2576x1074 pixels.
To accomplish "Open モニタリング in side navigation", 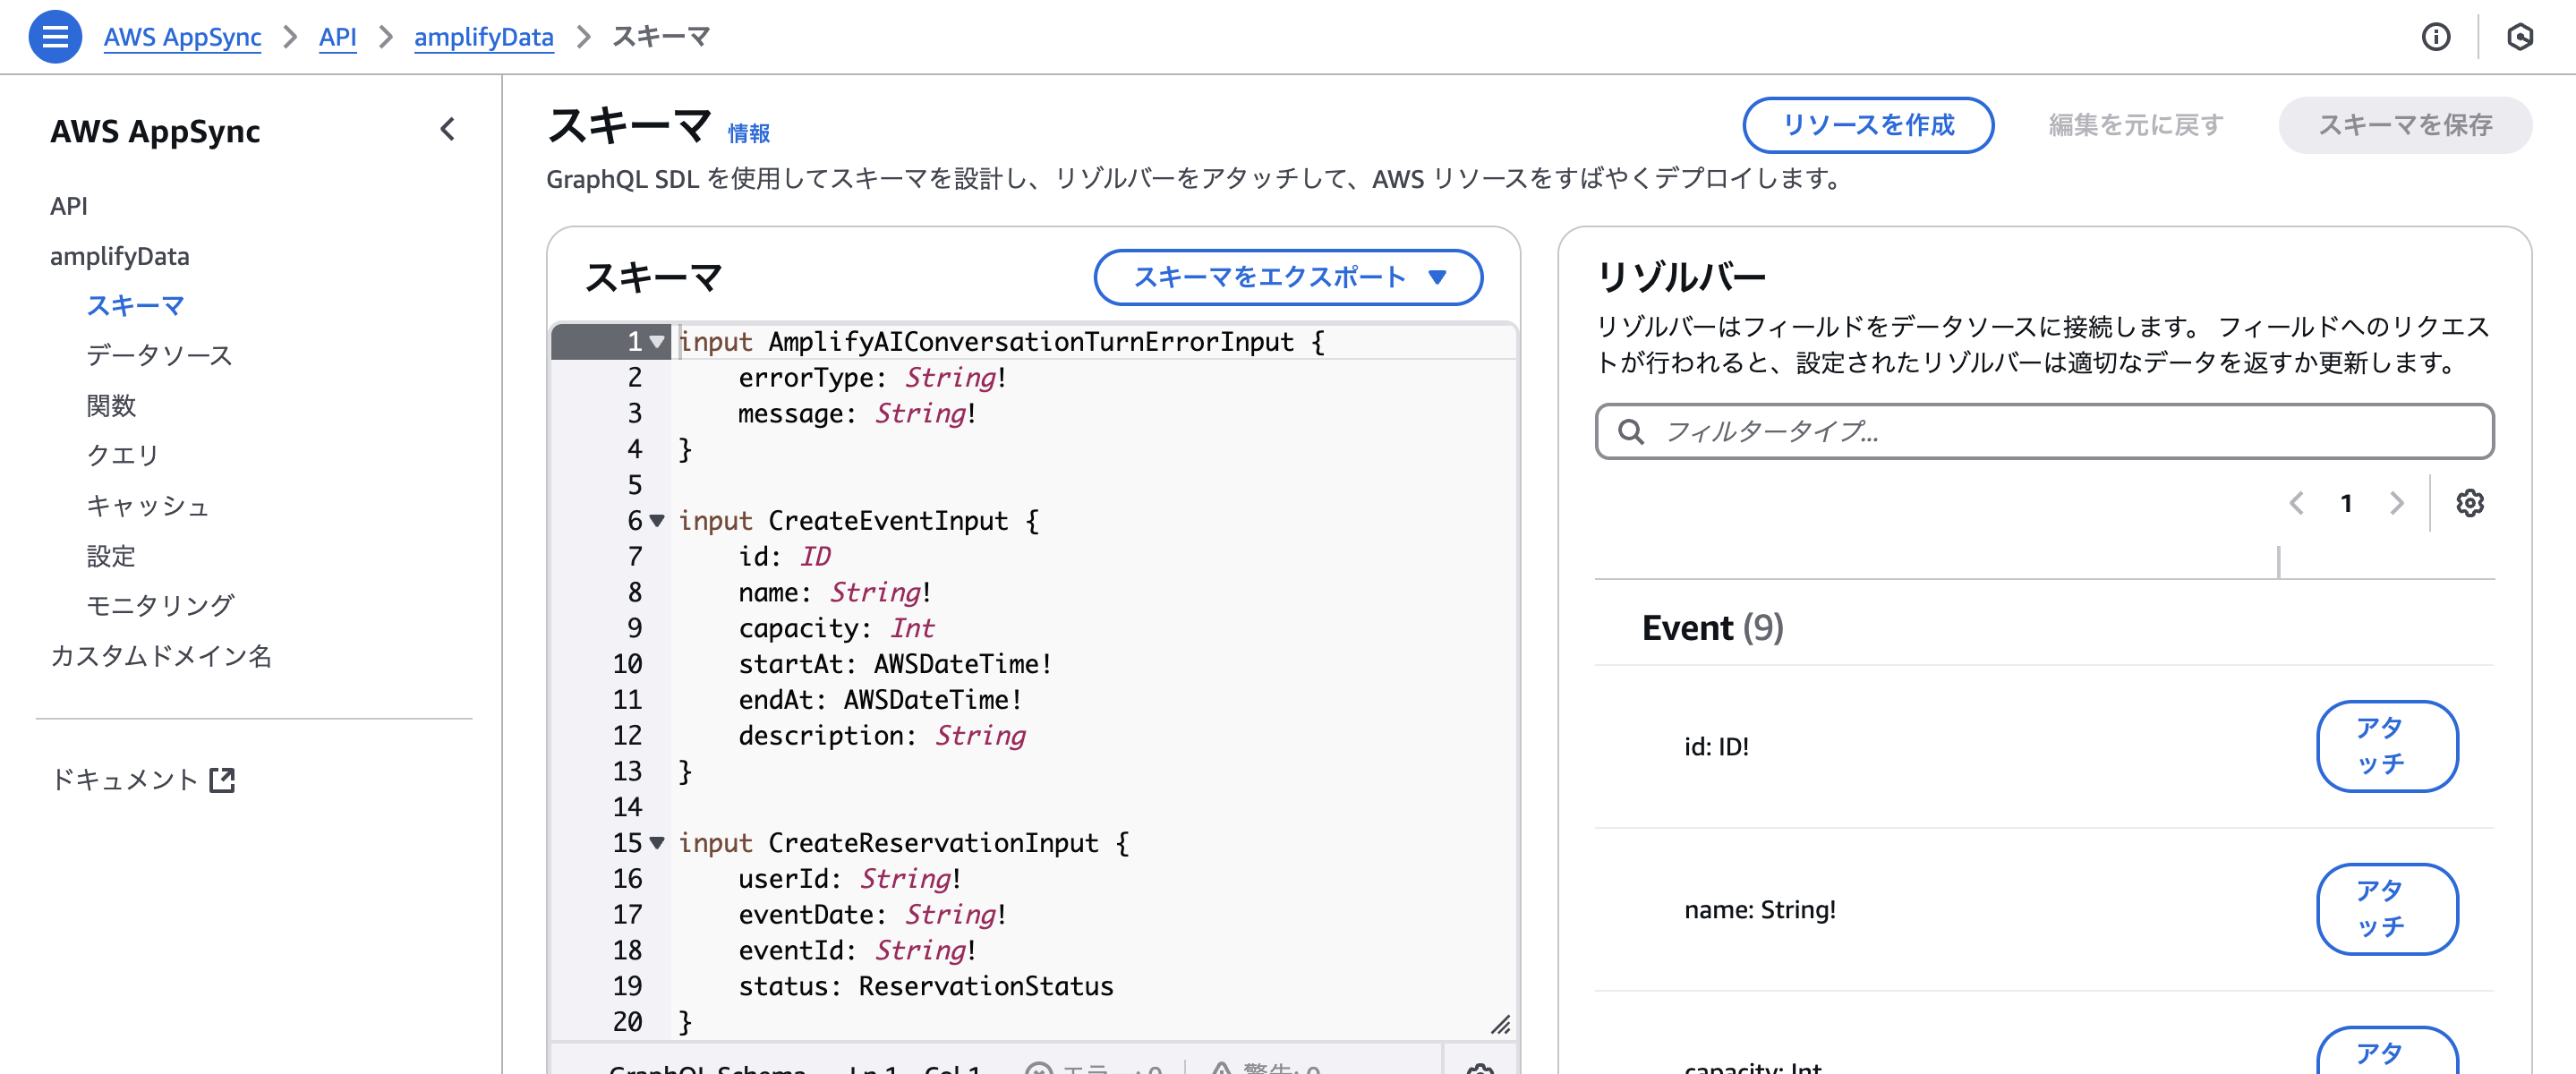I will 160,605.
